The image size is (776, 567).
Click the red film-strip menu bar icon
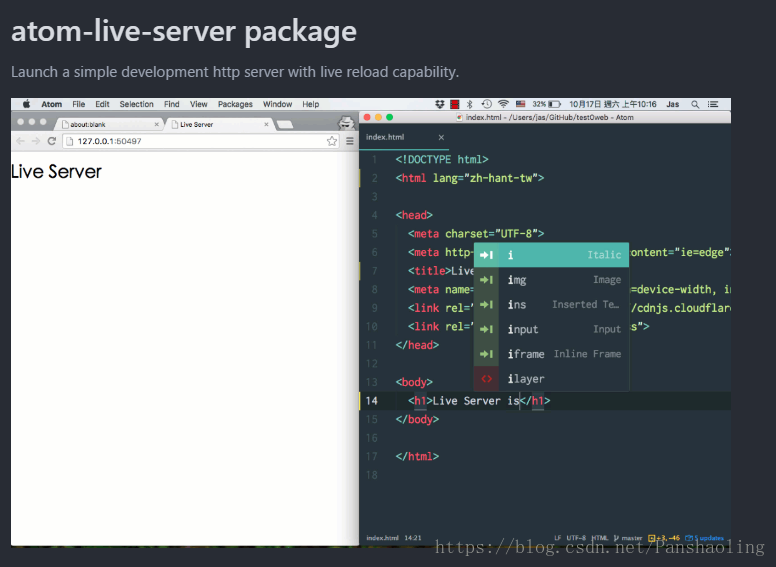454,104
